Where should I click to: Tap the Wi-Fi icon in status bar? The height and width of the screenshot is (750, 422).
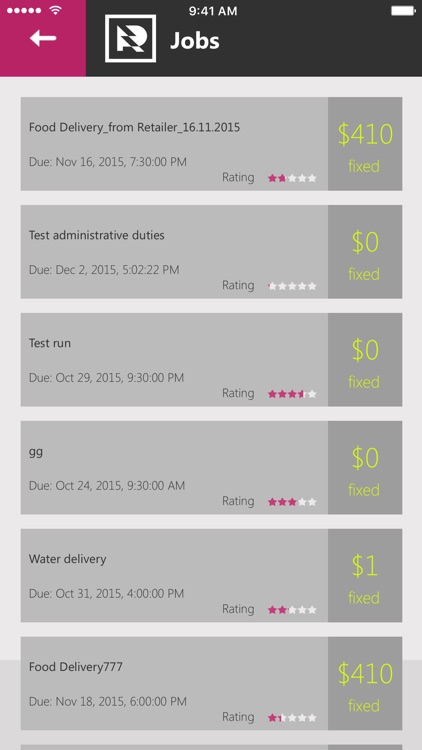point(56,11)
